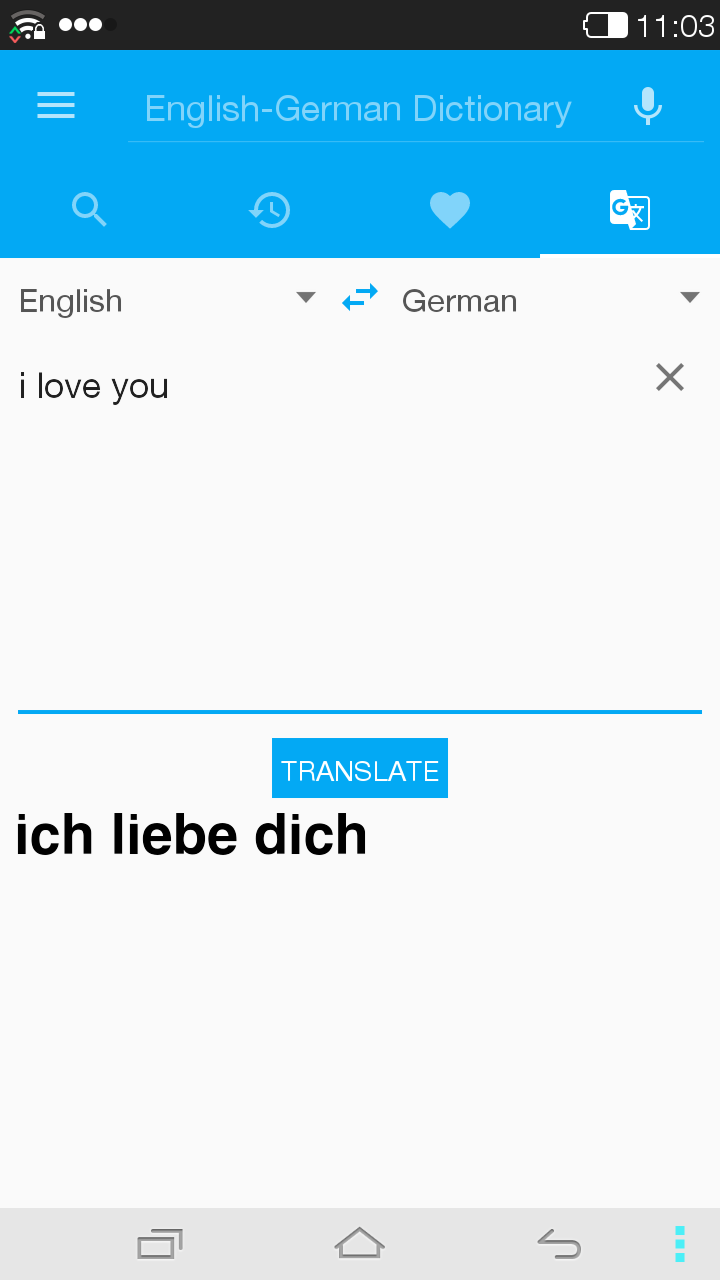Open Android recent apps
Viewport: 720px width, 1280px height.
tap(160, 1244)
